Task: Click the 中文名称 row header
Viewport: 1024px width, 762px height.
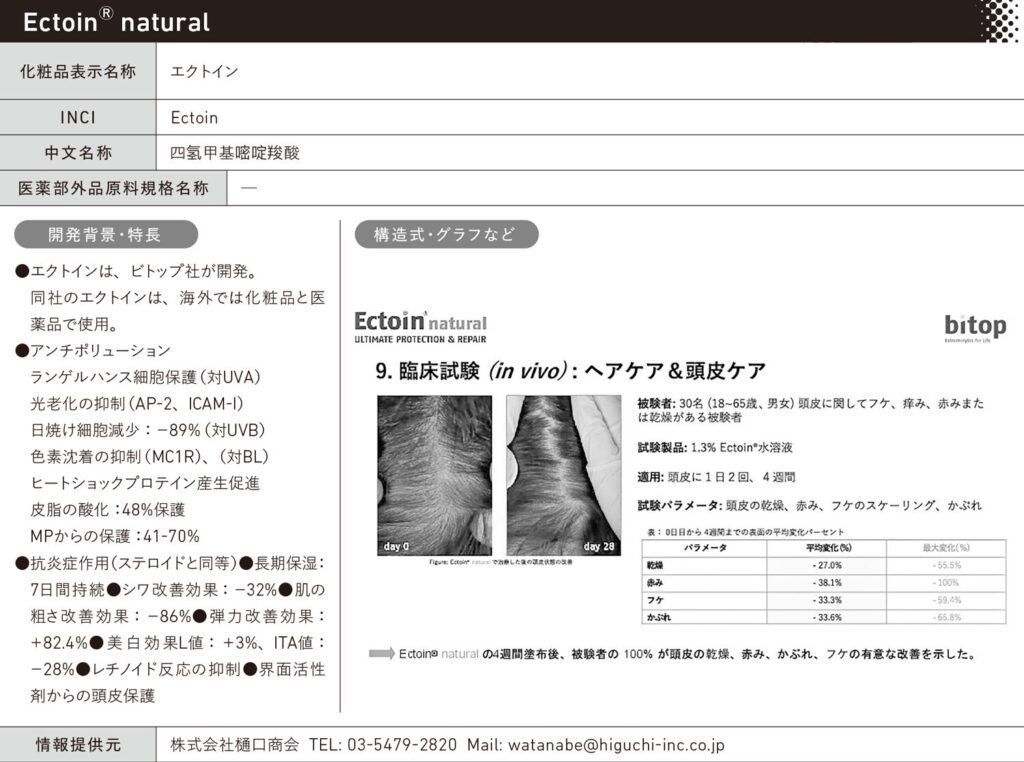Action: 78,153
